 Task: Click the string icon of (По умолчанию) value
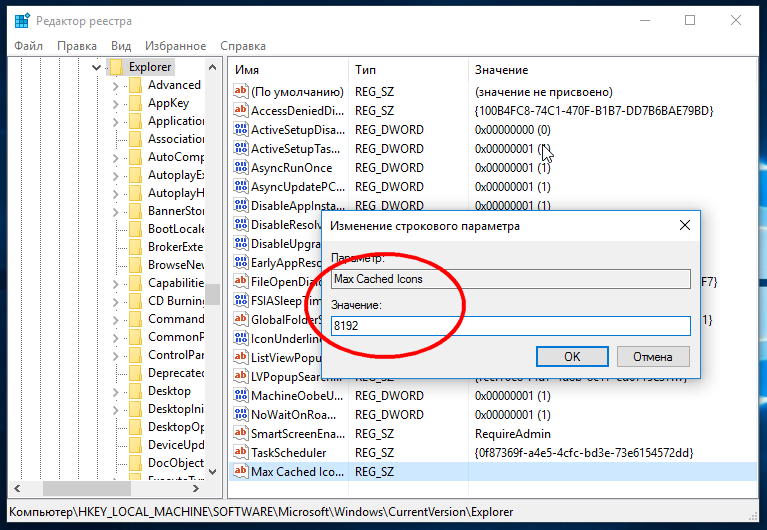[240, 91]
